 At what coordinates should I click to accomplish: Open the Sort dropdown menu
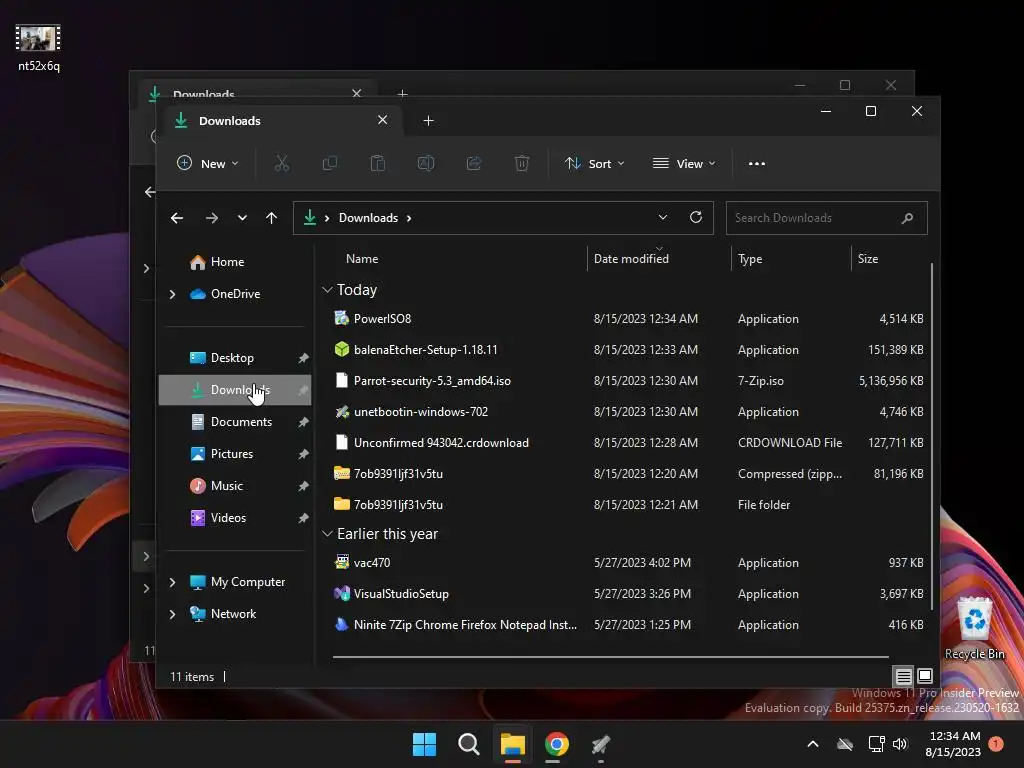pos(595,163)
